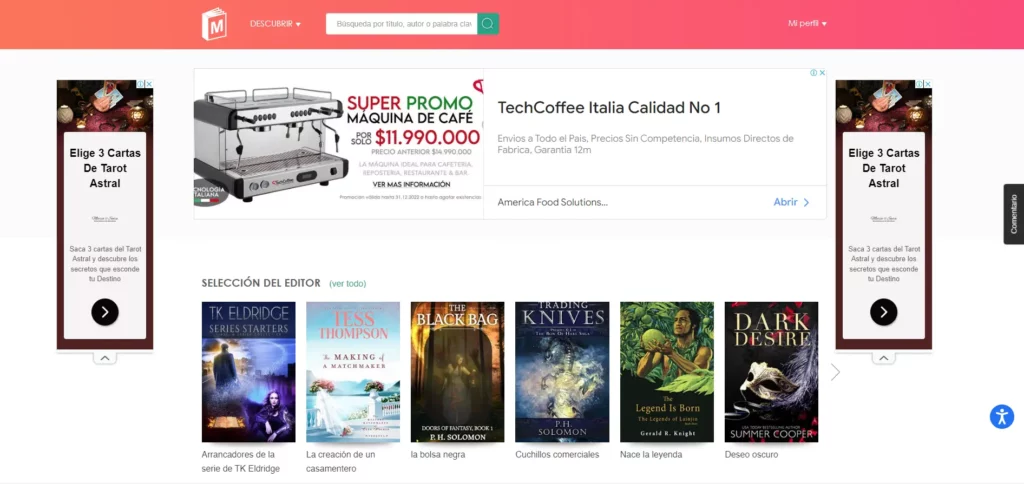Viewport: 1024px width, 484px height.
Task: Click the tarot image atop the left ad
Action: (105, 106)
